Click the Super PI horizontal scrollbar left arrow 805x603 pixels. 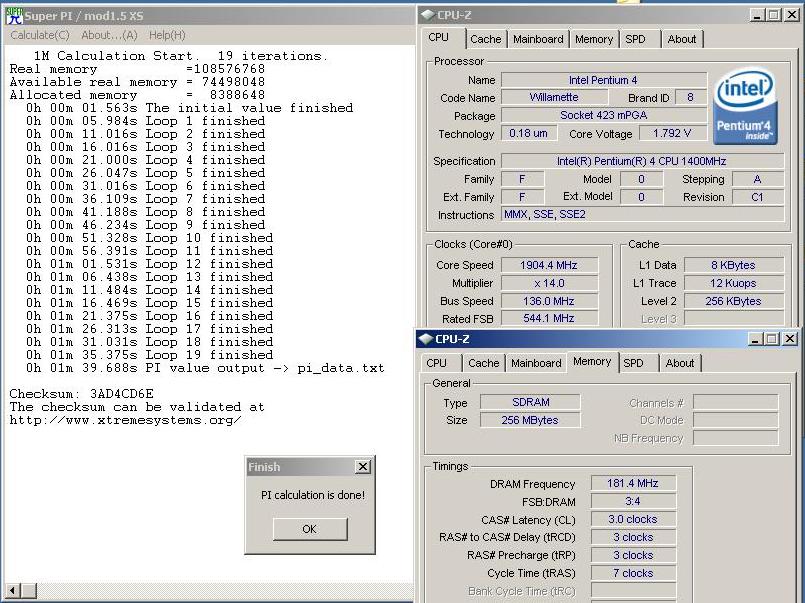click(x=13, y=591)
